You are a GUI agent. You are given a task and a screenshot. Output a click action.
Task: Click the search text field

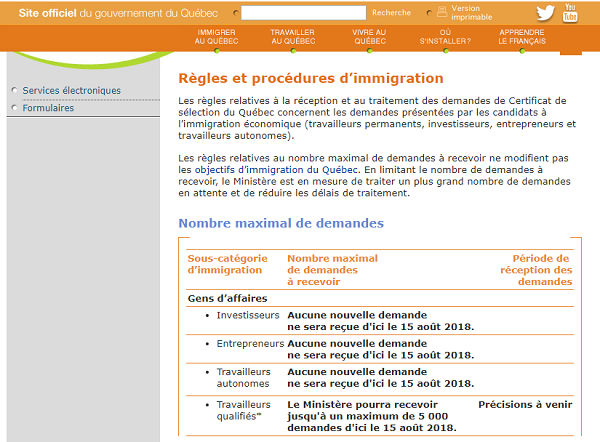pyautogui.click(x=303, y=13)
